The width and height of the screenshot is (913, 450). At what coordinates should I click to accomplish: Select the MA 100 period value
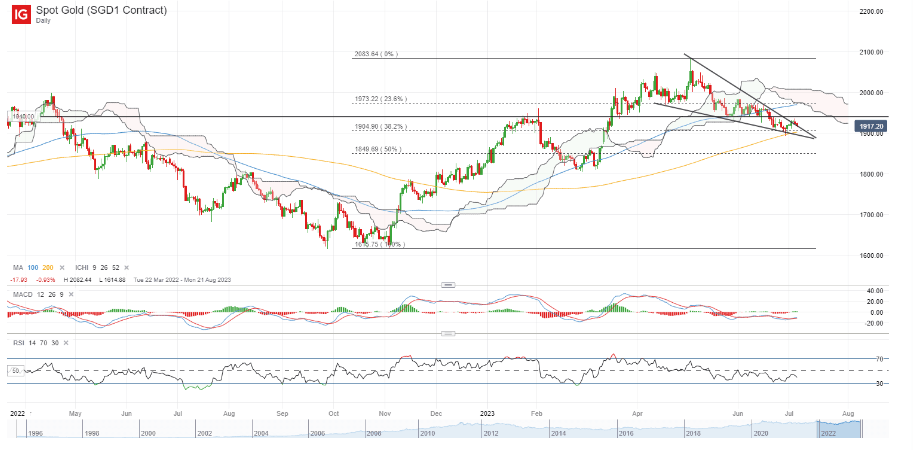(32, 267)
